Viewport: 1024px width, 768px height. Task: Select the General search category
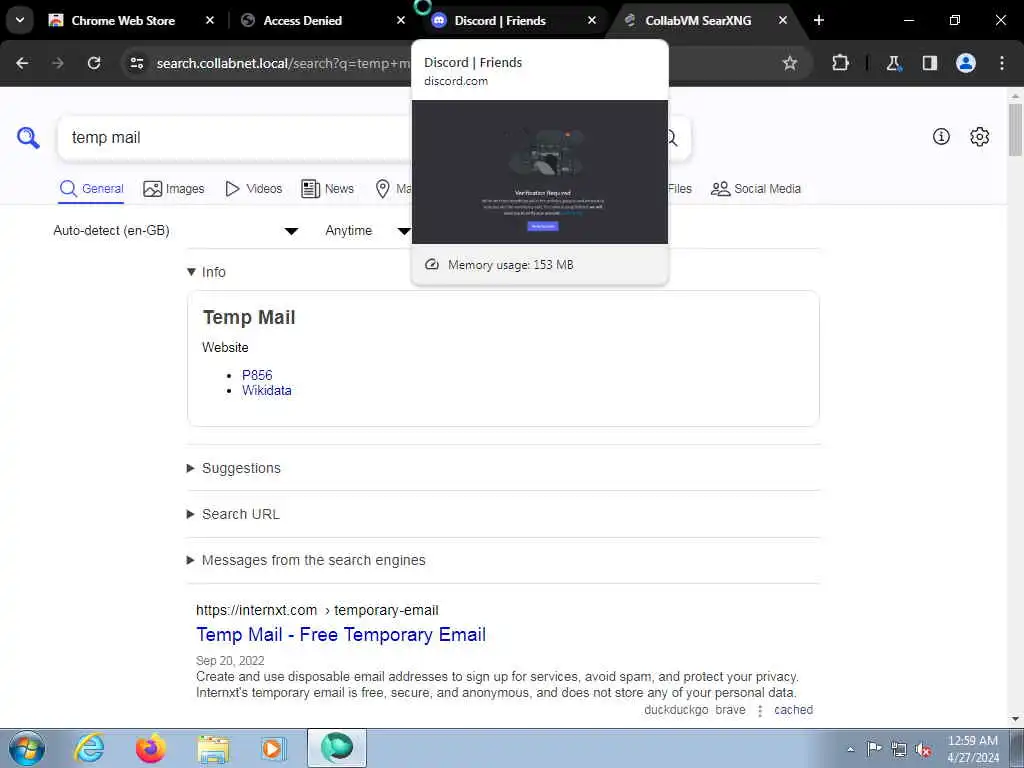91,189
